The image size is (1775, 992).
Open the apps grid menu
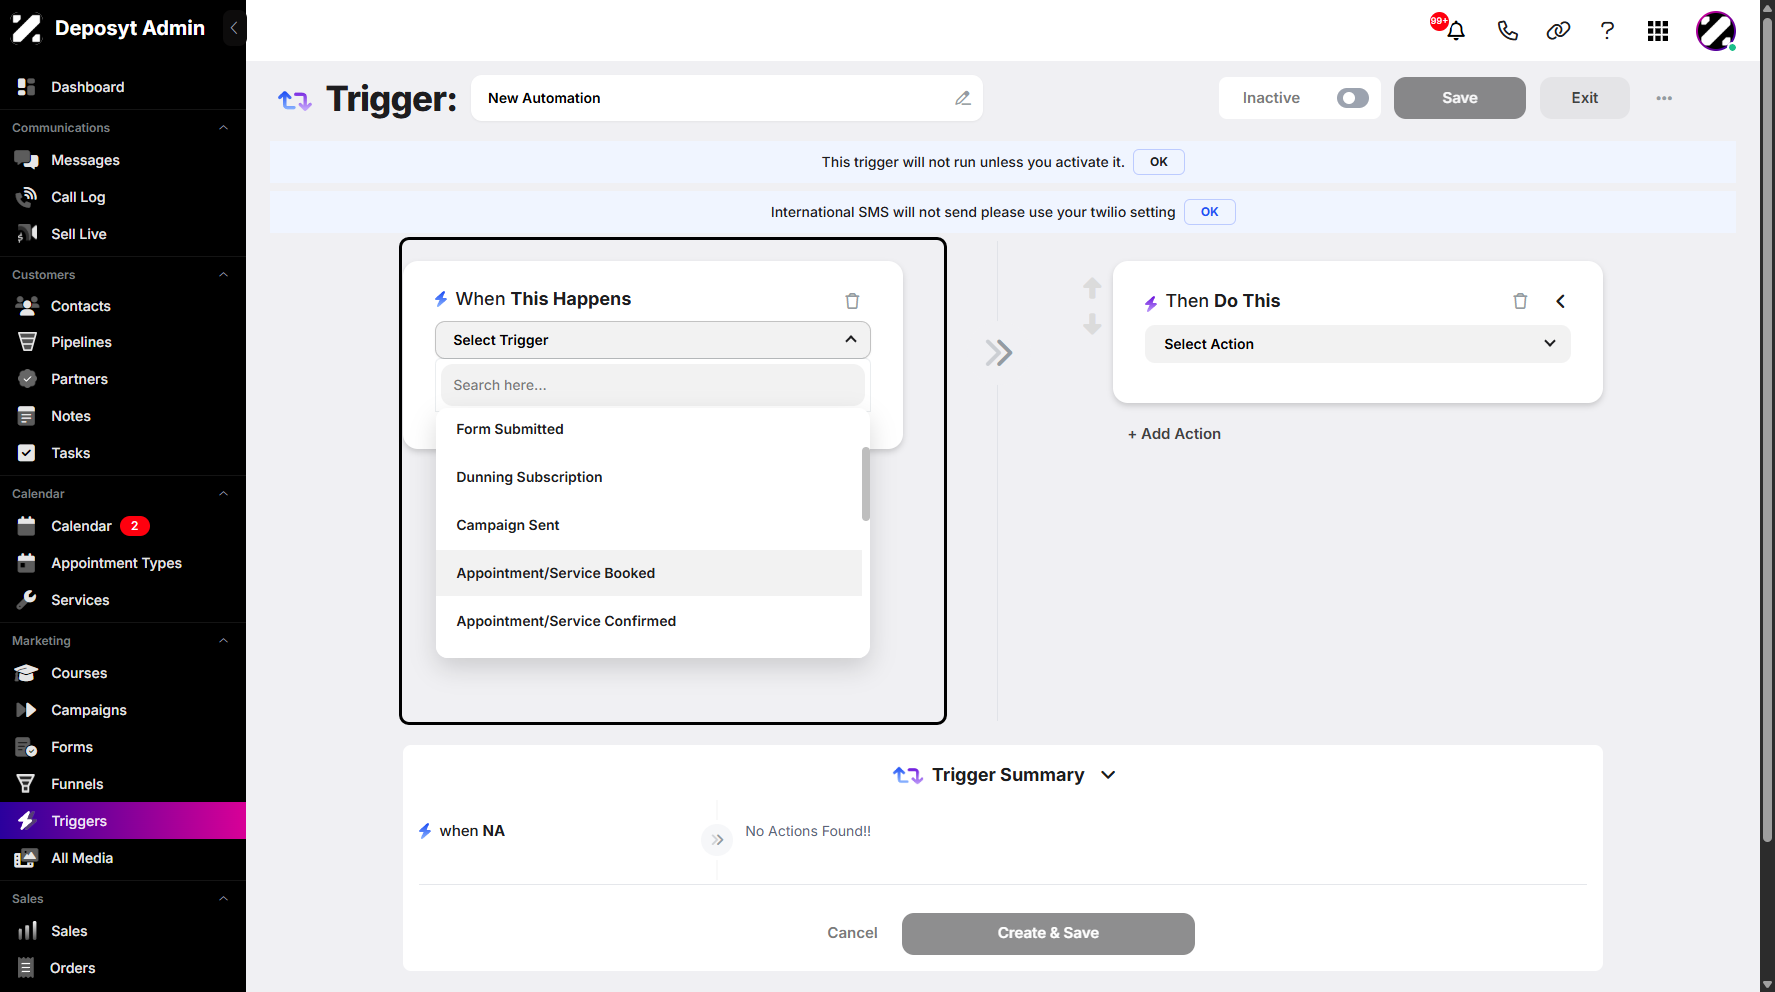pyautogui.click(x=1658, y=31)
